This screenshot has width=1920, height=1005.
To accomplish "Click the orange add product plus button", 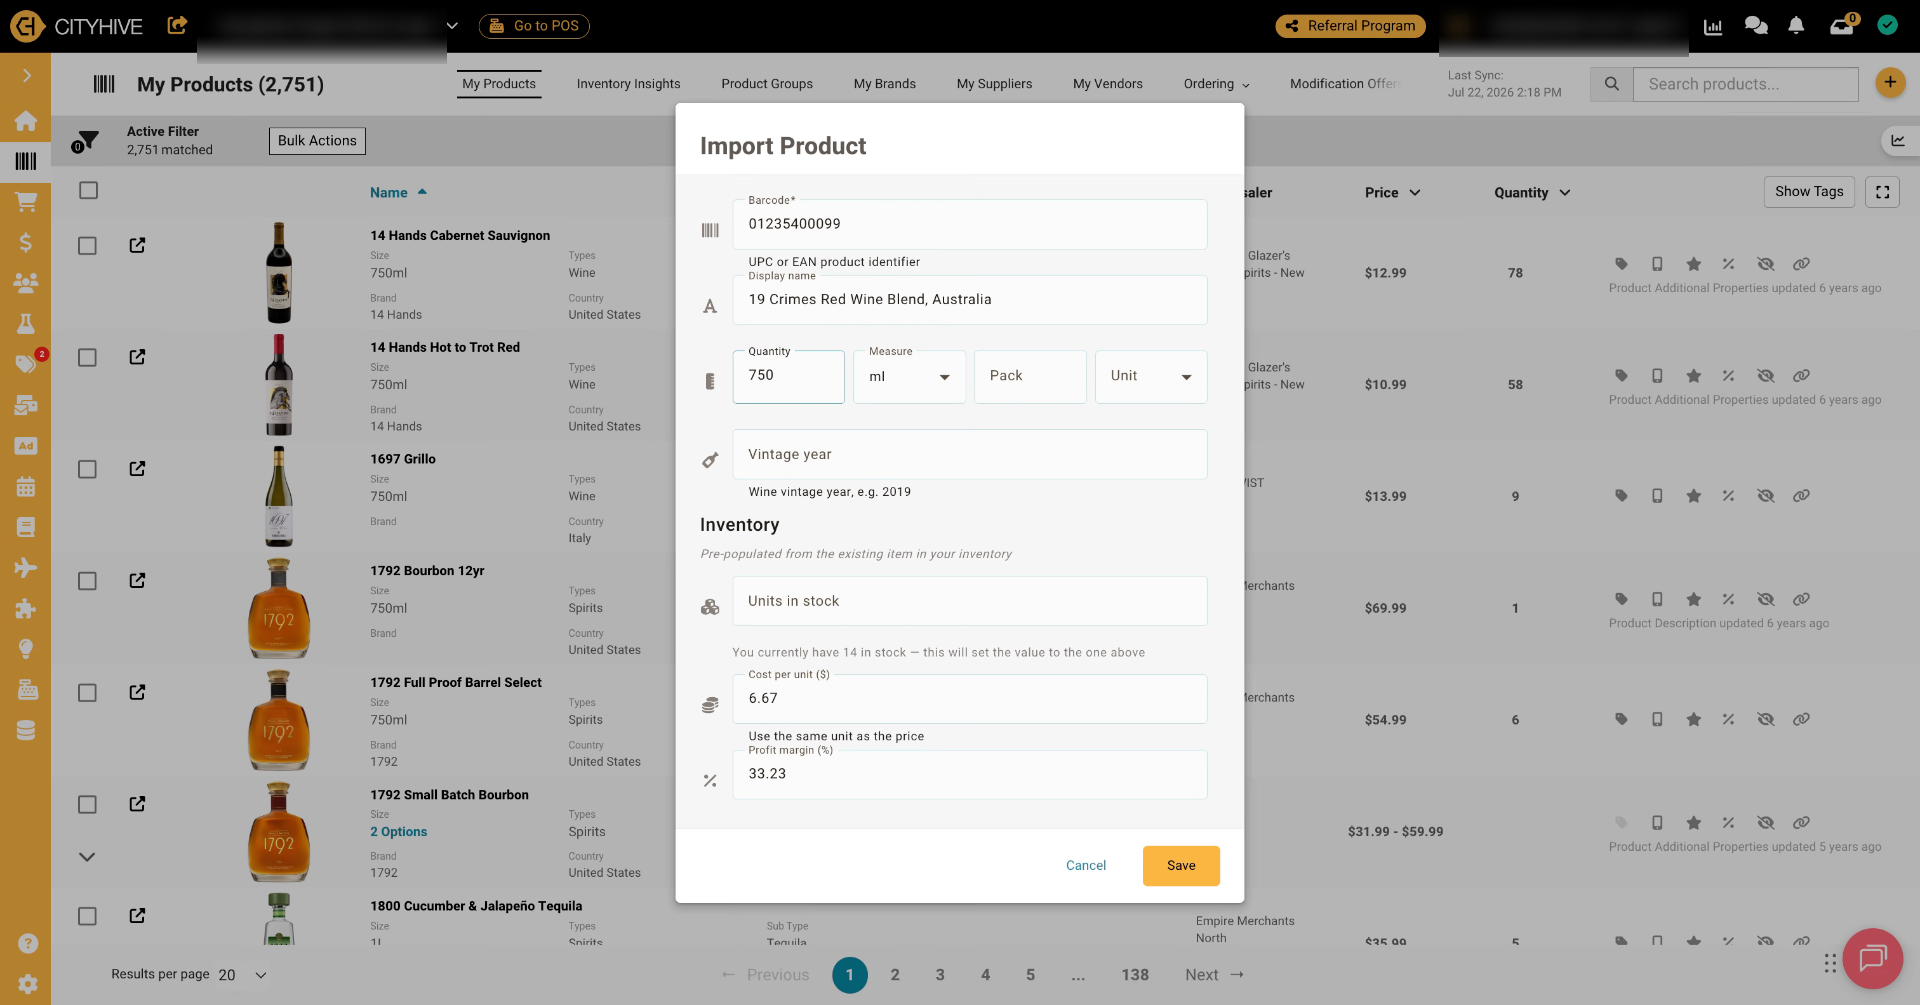I will [1890, 83].
